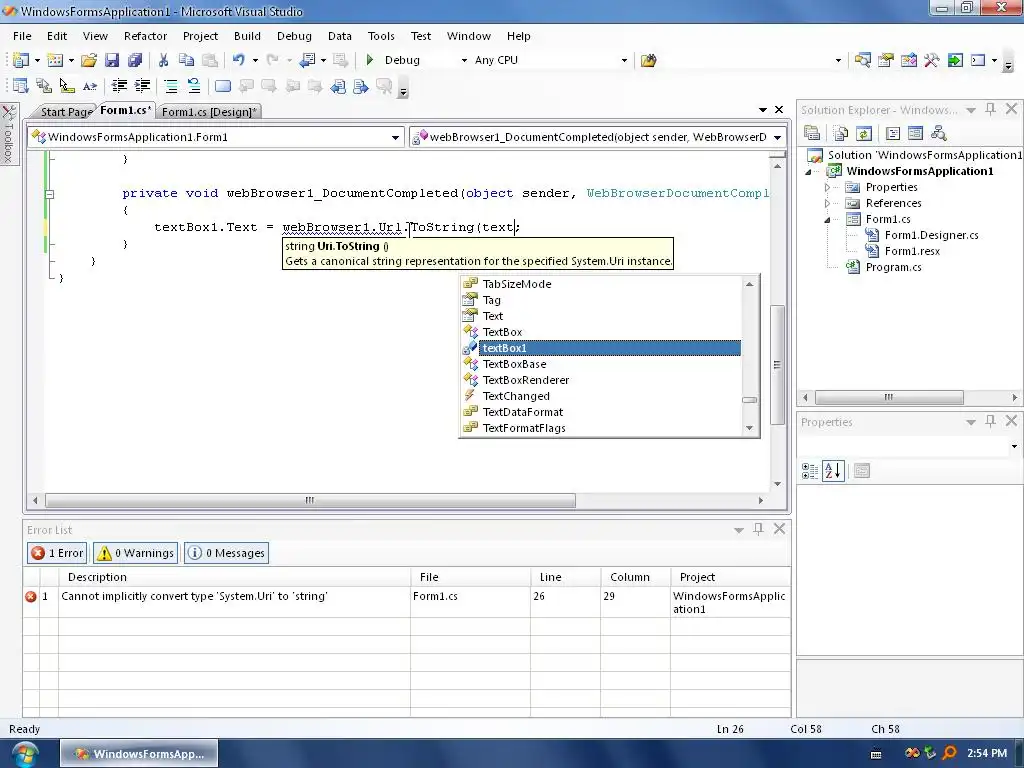Click the IntelliSense list scroll down arrow
This screenshot has width=1024, height=768.
[x=749, y=428]
